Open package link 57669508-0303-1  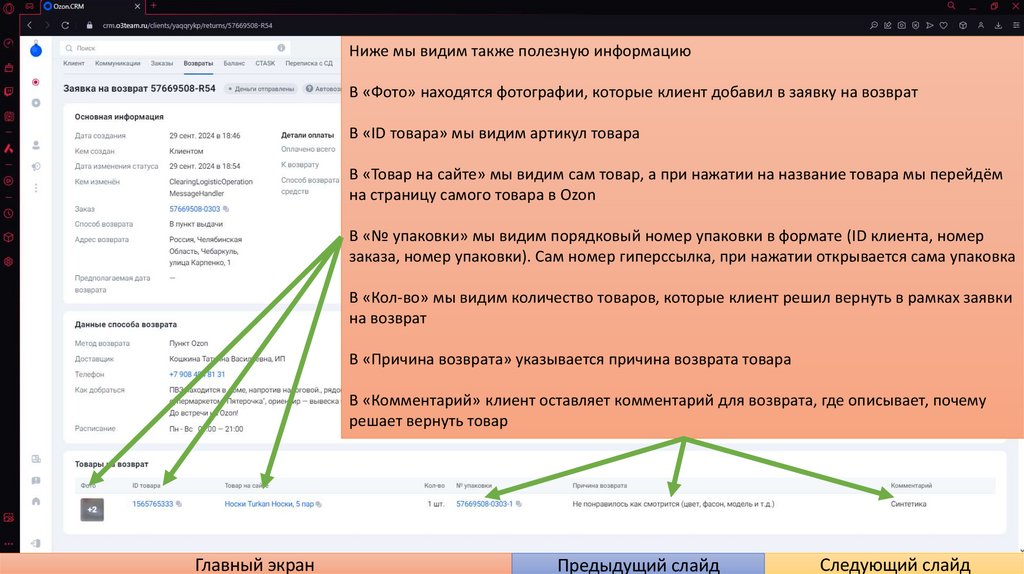(485, 504)
